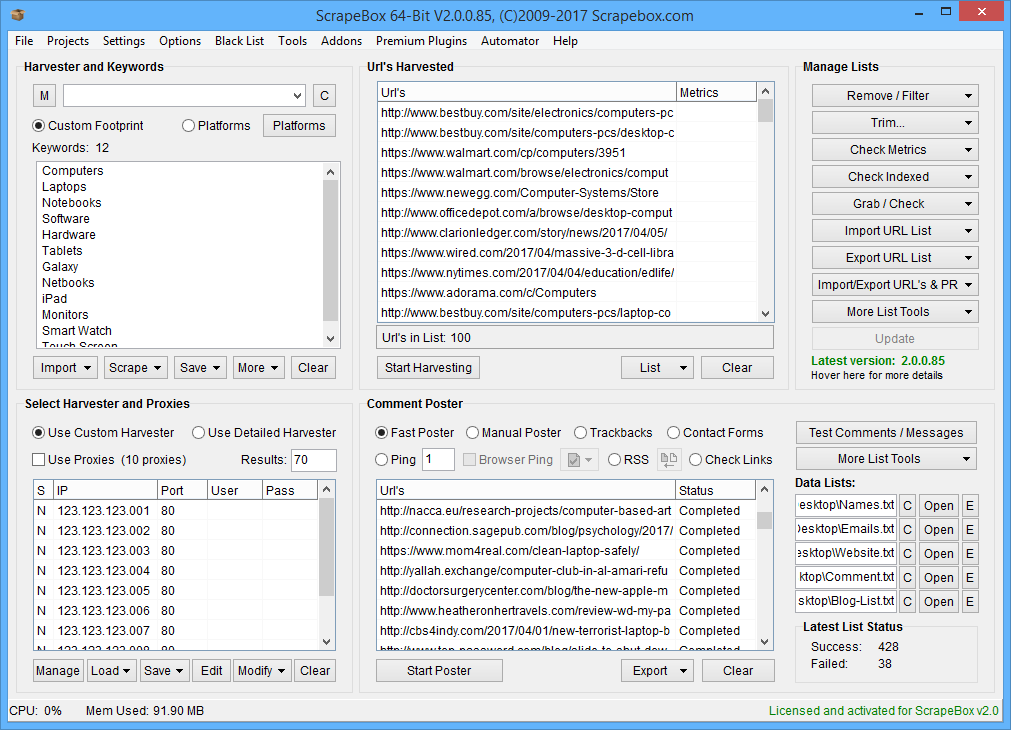
Task: Click the C icon next to Website.txt entry
Action: pos(907,553)
